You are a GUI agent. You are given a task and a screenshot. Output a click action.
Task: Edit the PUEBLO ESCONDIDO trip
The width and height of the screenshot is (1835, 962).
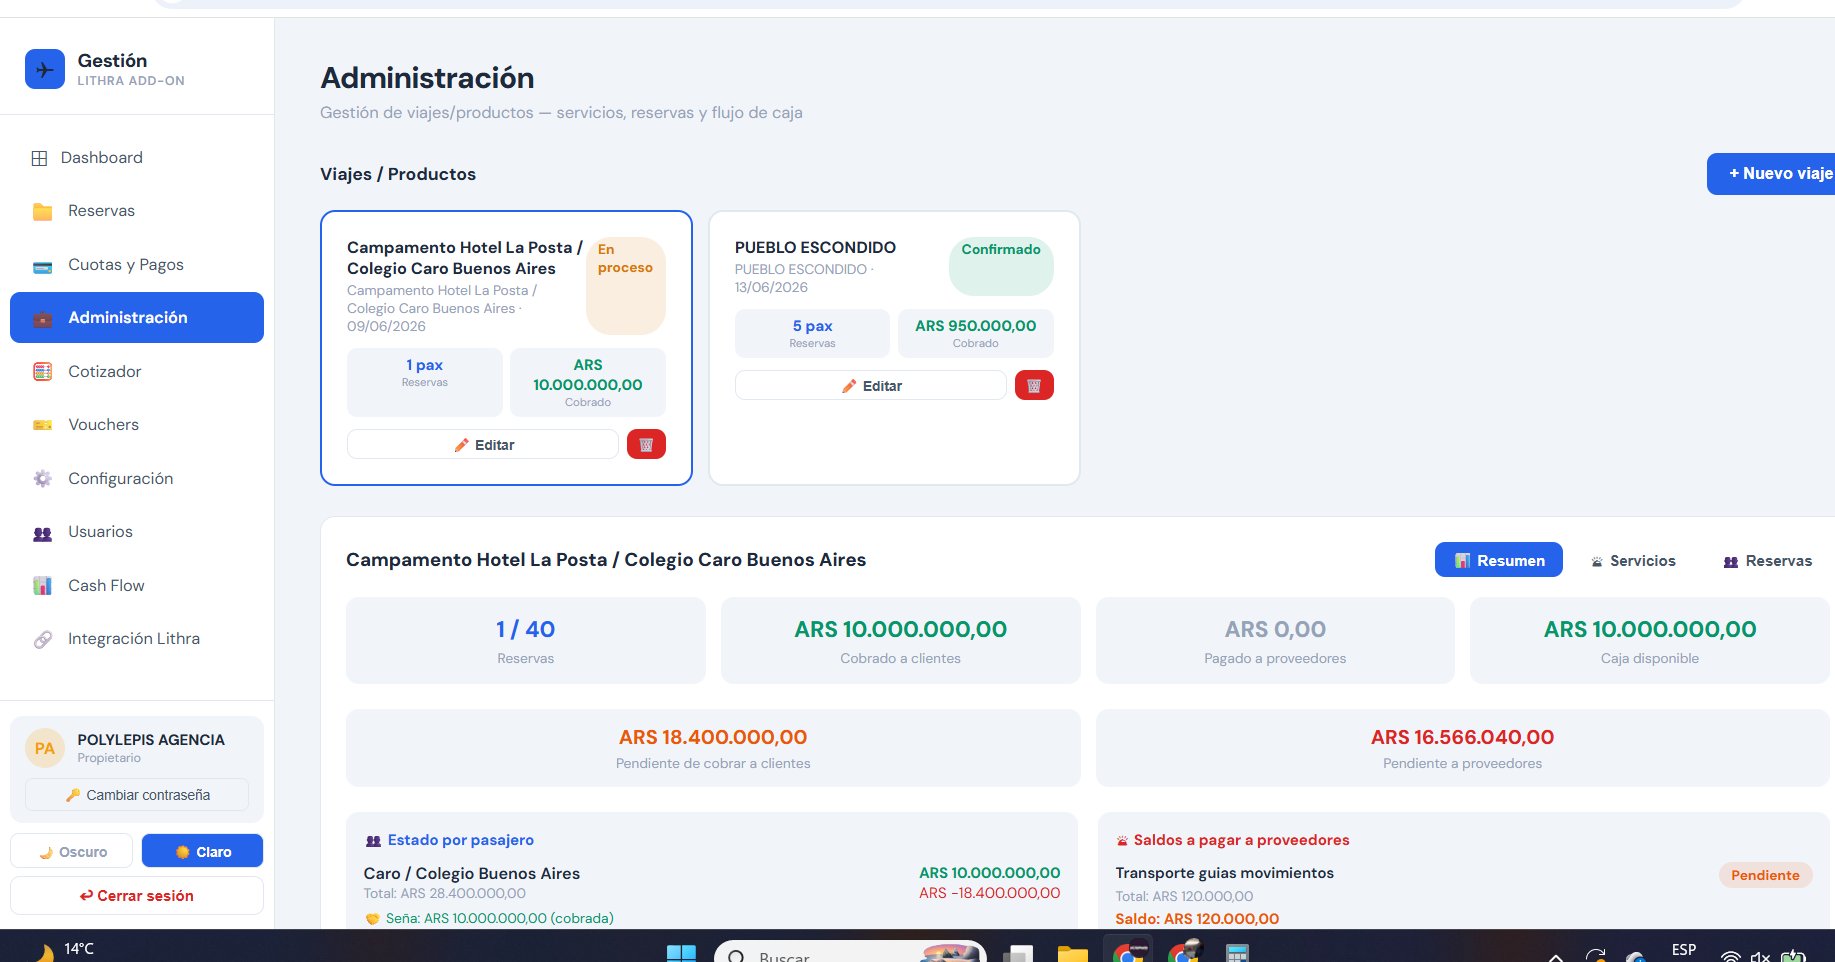(870, 385)
